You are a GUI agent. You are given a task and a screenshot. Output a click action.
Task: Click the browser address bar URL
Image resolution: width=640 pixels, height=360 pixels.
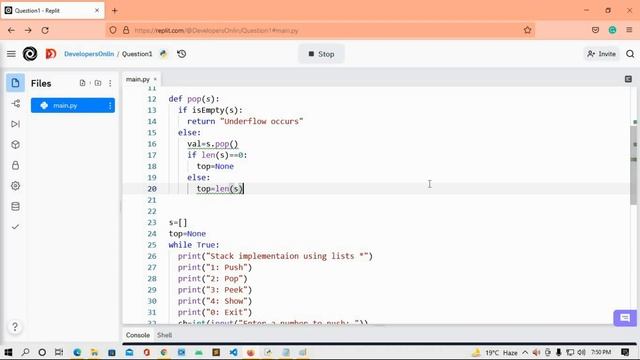pyautogui.click(x=216, y=31)
